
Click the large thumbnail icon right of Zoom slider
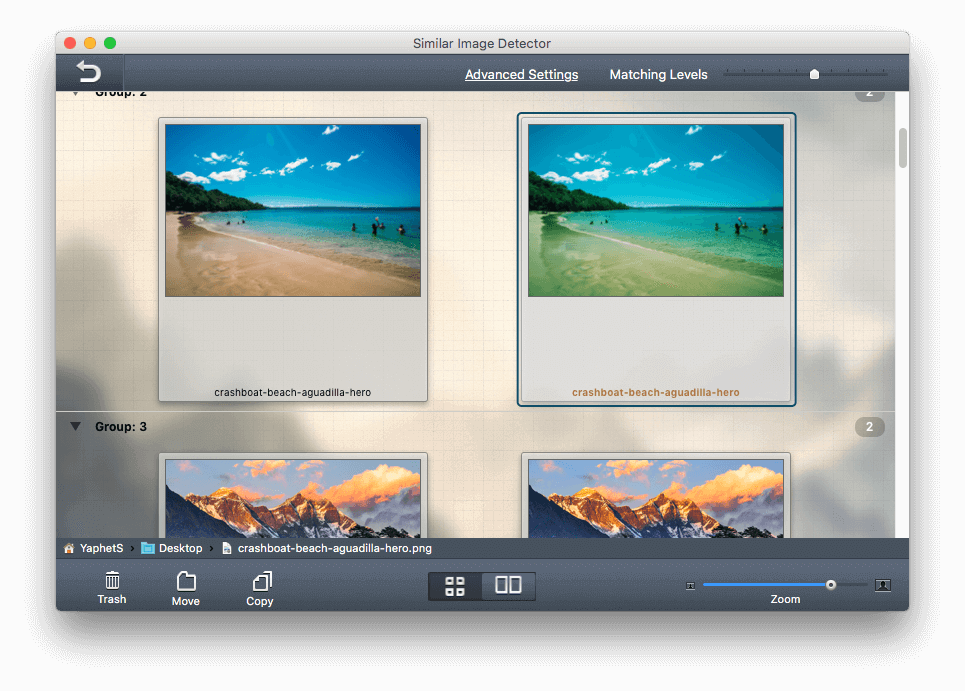(x=881, y=584)
